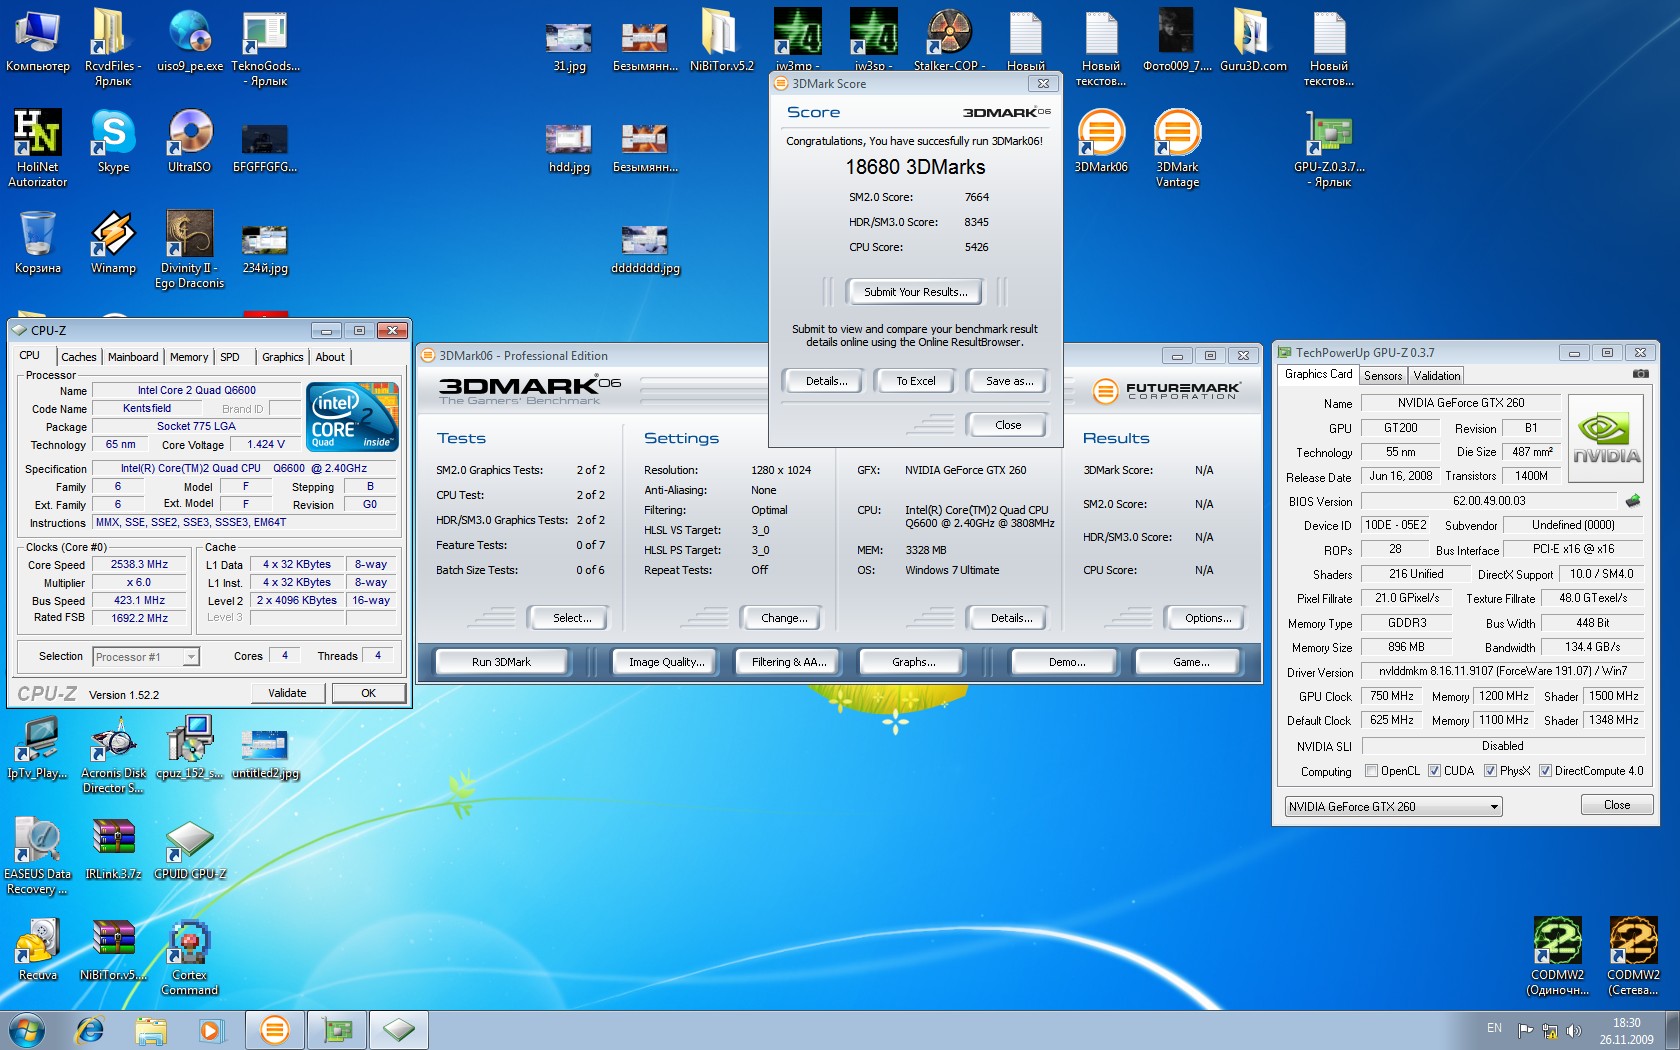Click the GPU-Z camera screenshot icon

point(1641,374)
